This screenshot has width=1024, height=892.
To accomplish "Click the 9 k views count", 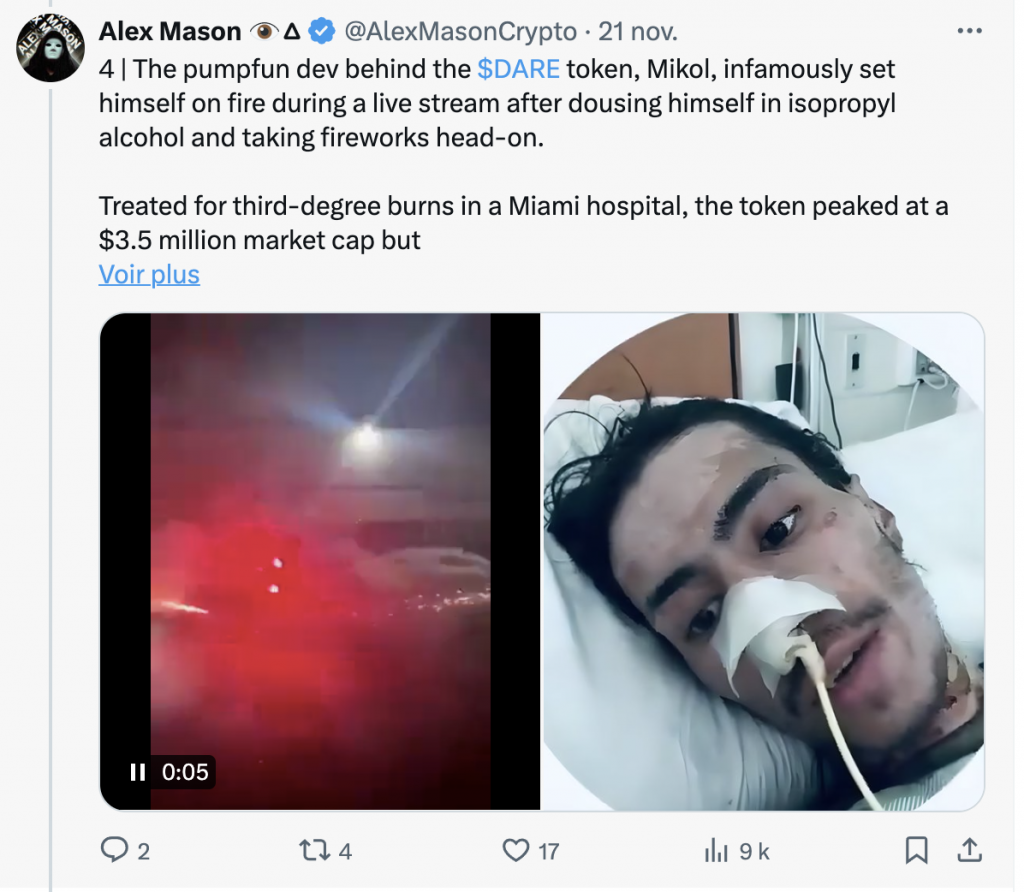I will tap(754, 851).
